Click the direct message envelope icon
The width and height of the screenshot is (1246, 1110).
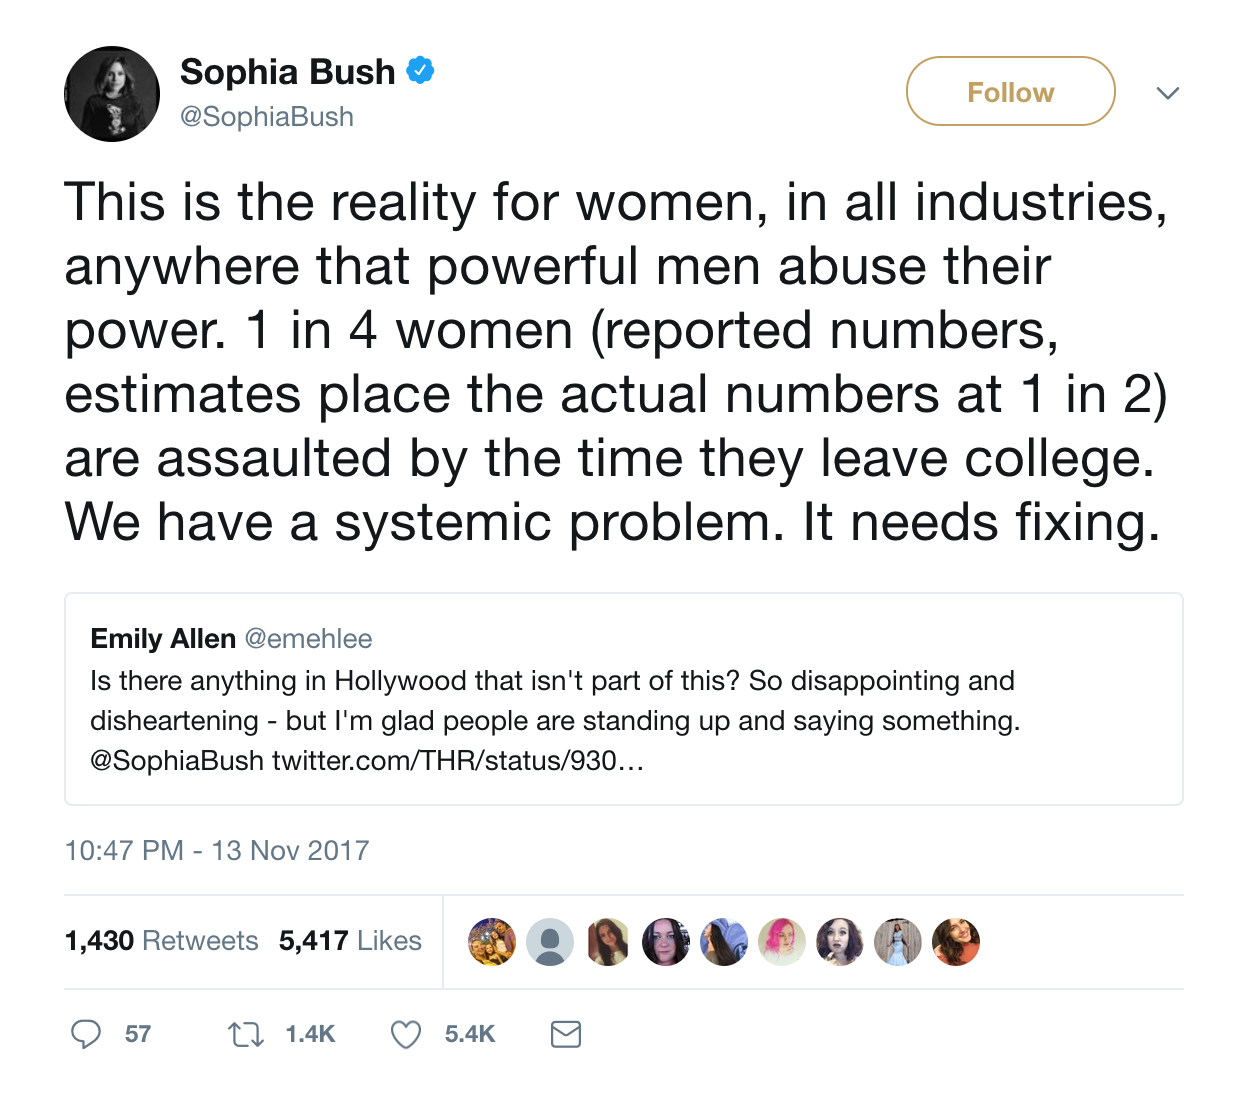(566, 1033)
